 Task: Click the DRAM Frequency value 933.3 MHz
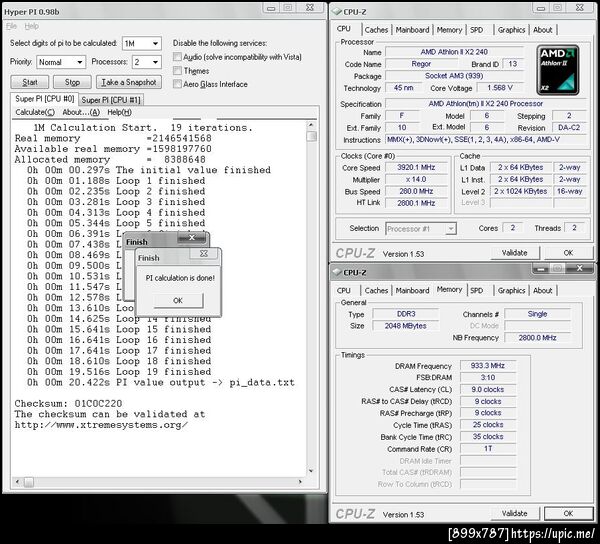click(488, 365)
